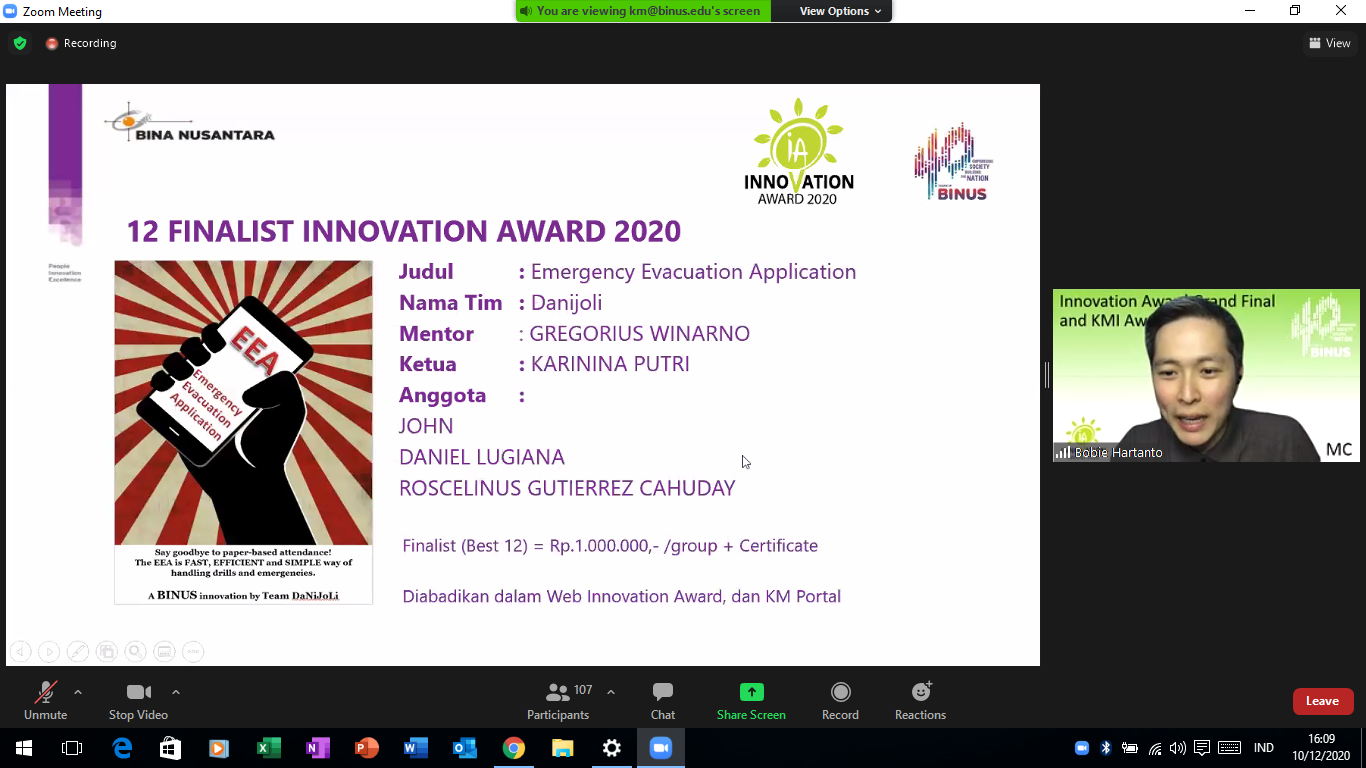Screen dimensions: 1366x768
Task: Open Settings gear on the taskbar
Action: pyautogui.click(x=612, y=748)
